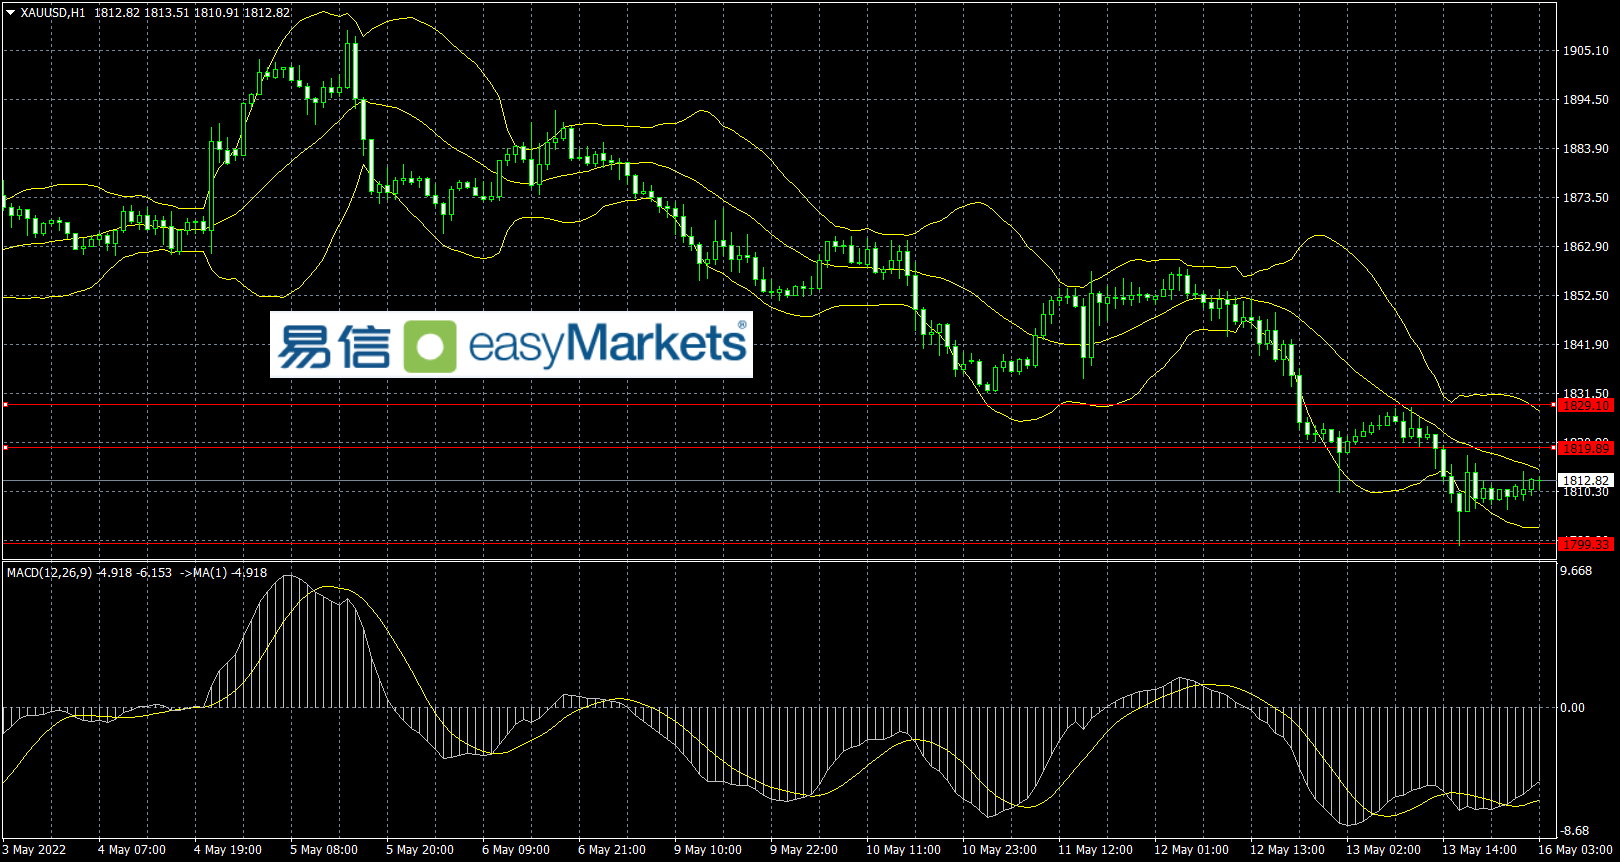The width and height of the screenshot is (1620, 862).
Task: Click the 1862.90 price axis label
Action: [x=1586, y=247]
